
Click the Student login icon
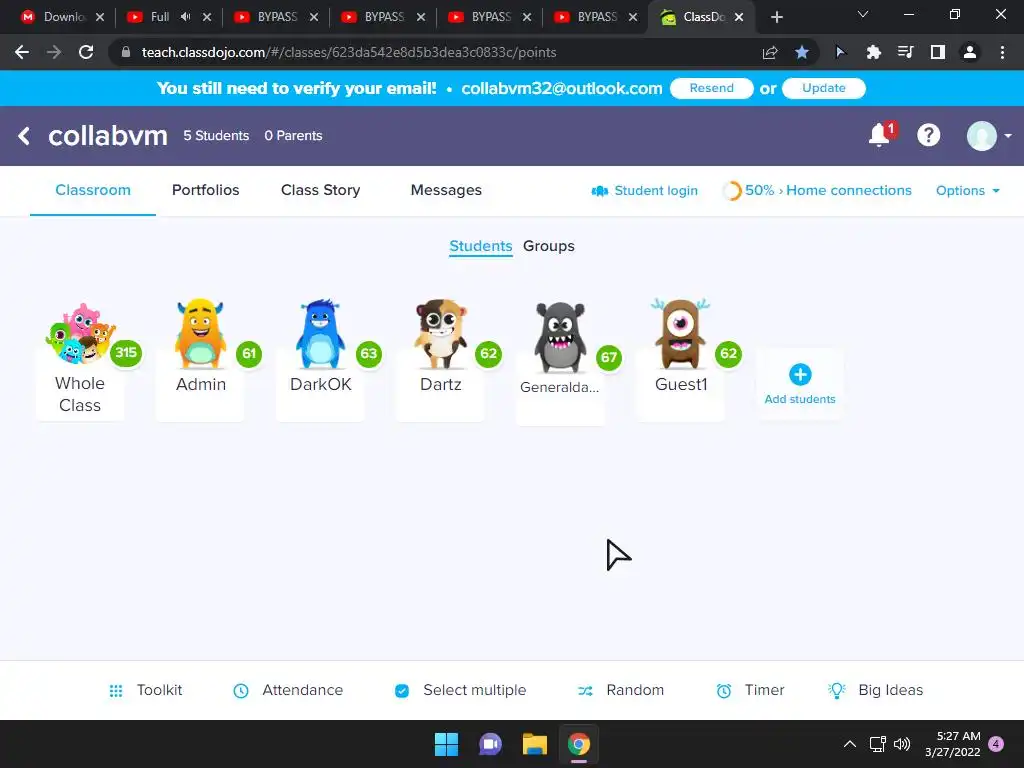point(600,191)
